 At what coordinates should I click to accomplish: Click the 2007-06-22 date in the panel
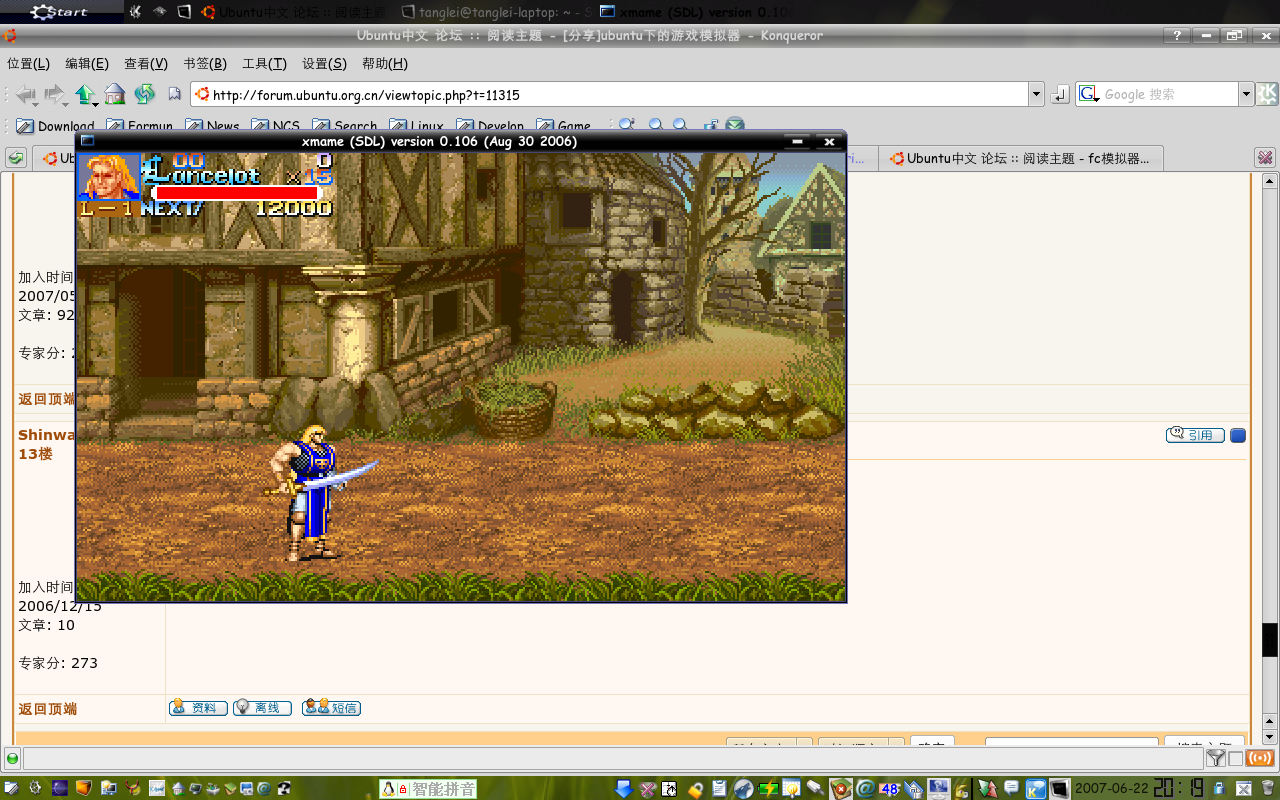(x=1112, y=789)
